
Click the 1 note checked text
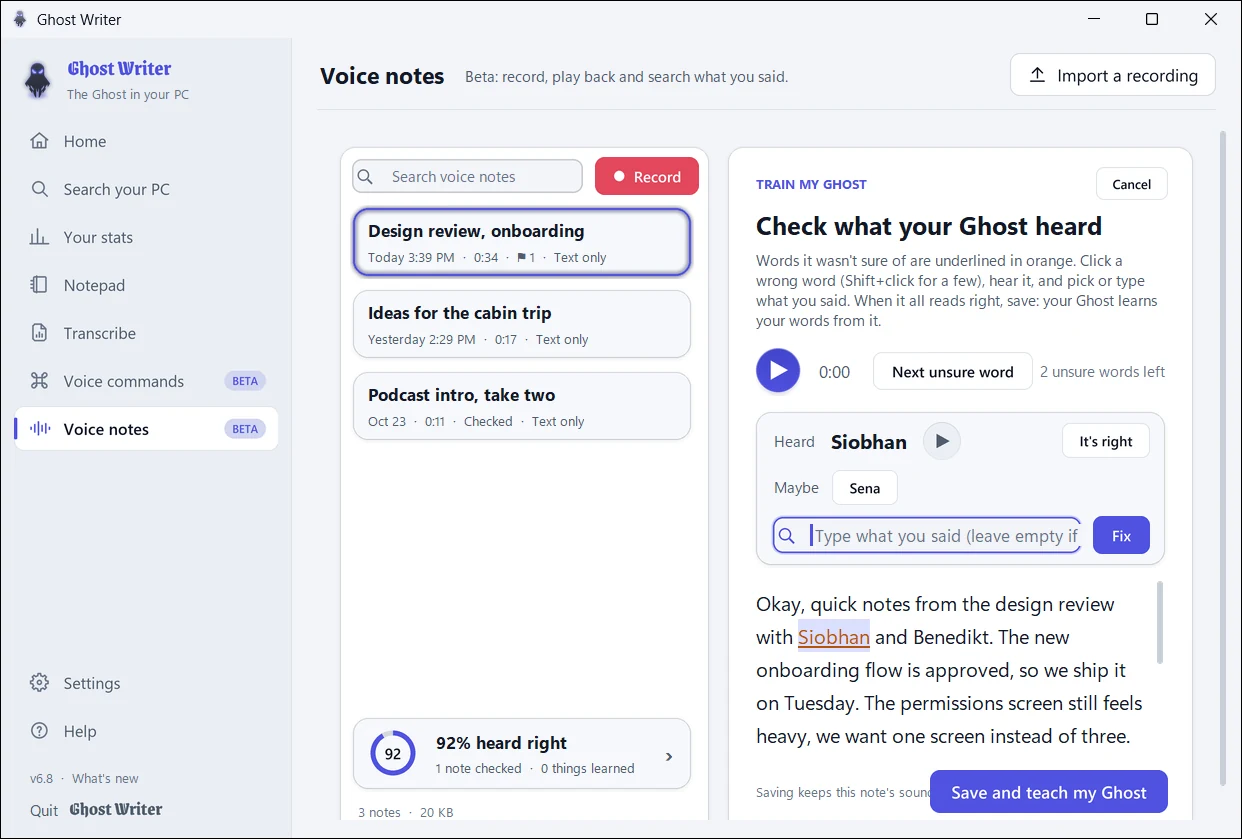click(478, 768)
